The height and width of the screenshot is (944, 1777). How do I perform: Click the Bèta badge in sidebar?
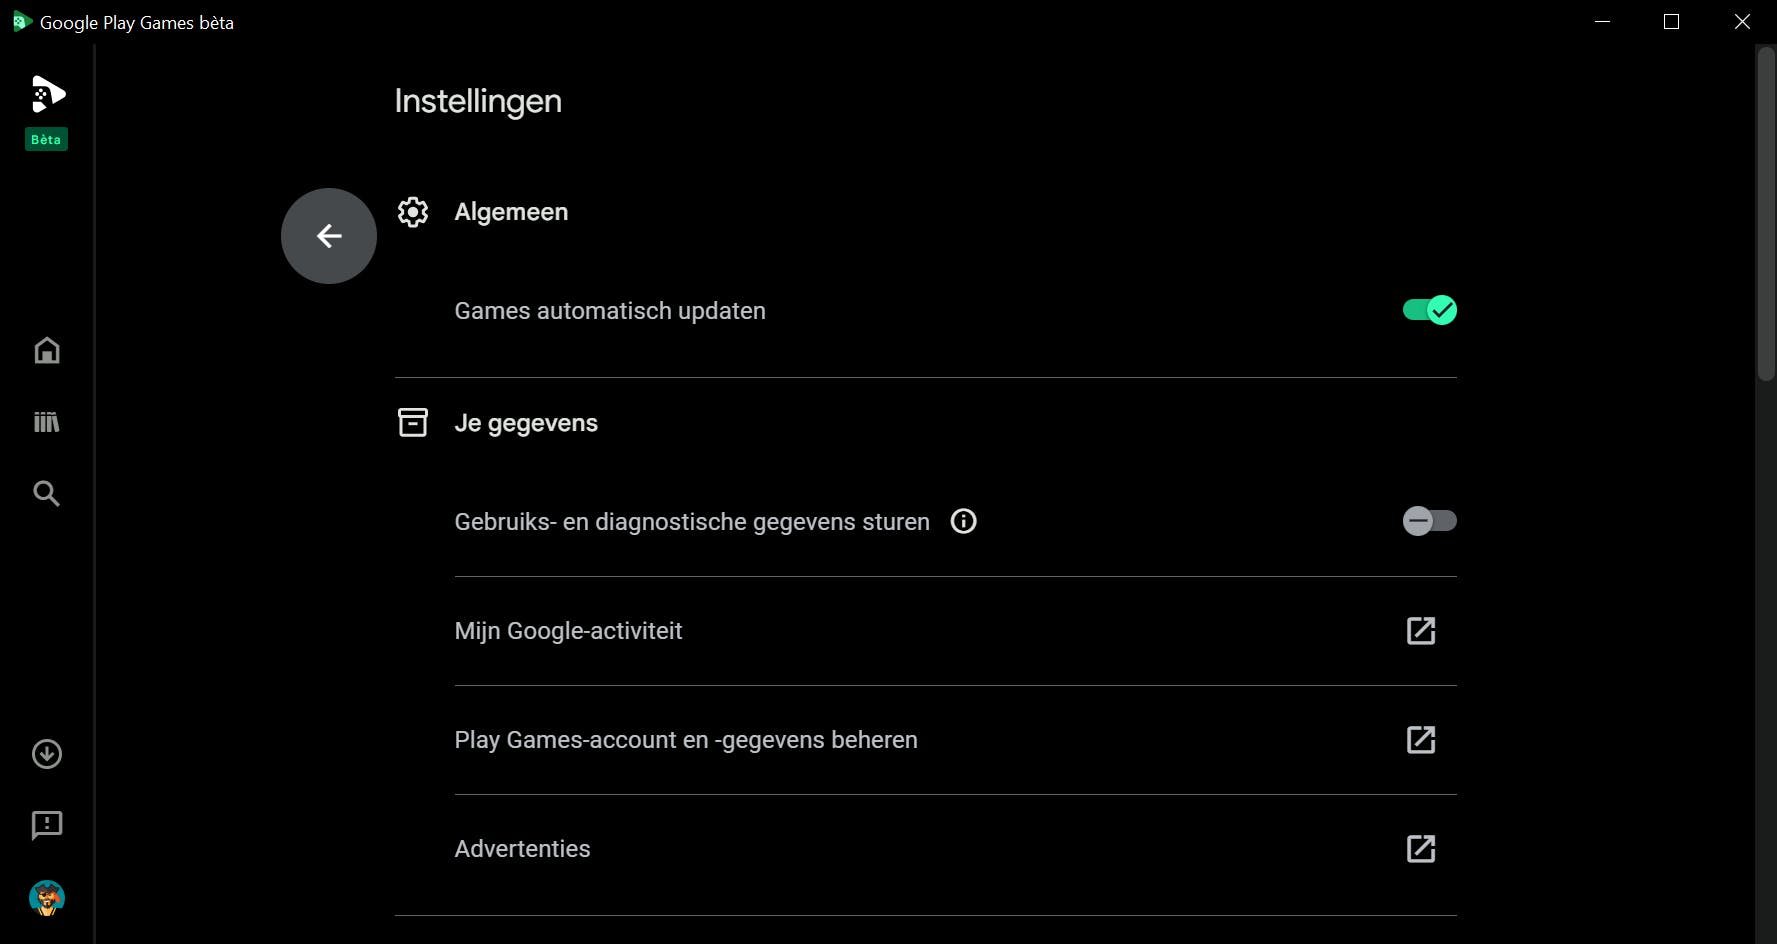46,140
